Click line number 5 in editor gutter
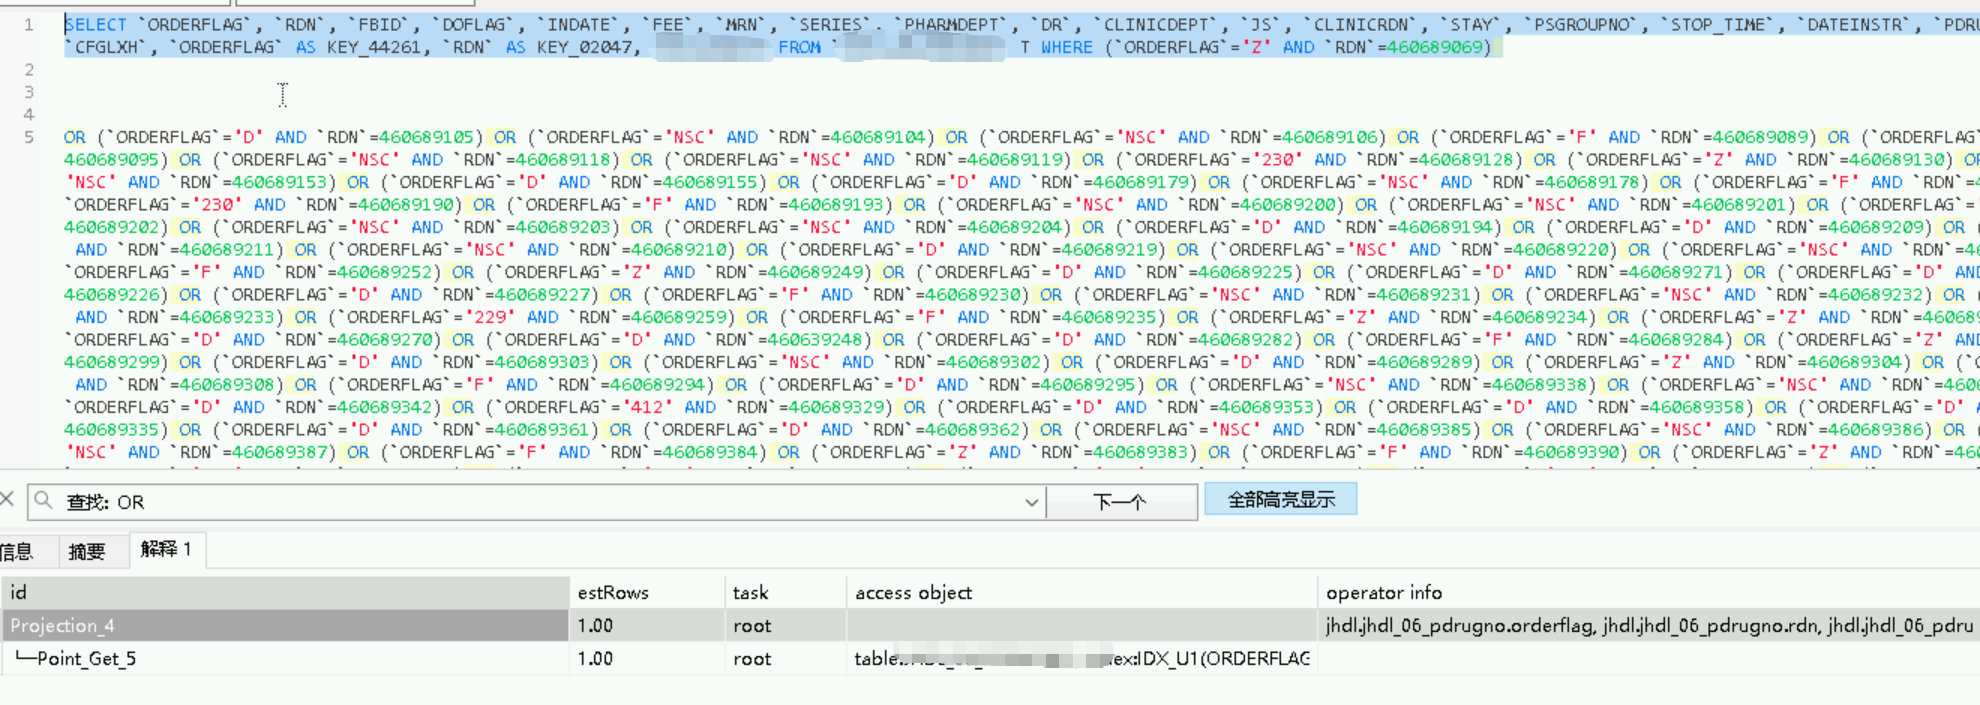 tap(29, 137)
